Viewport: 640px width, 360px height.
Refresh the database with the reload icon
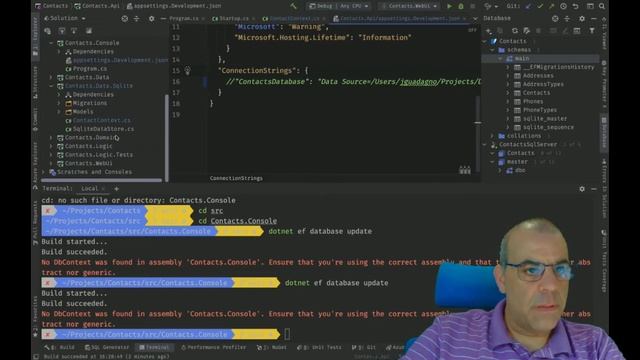click(x=515, y=31)
